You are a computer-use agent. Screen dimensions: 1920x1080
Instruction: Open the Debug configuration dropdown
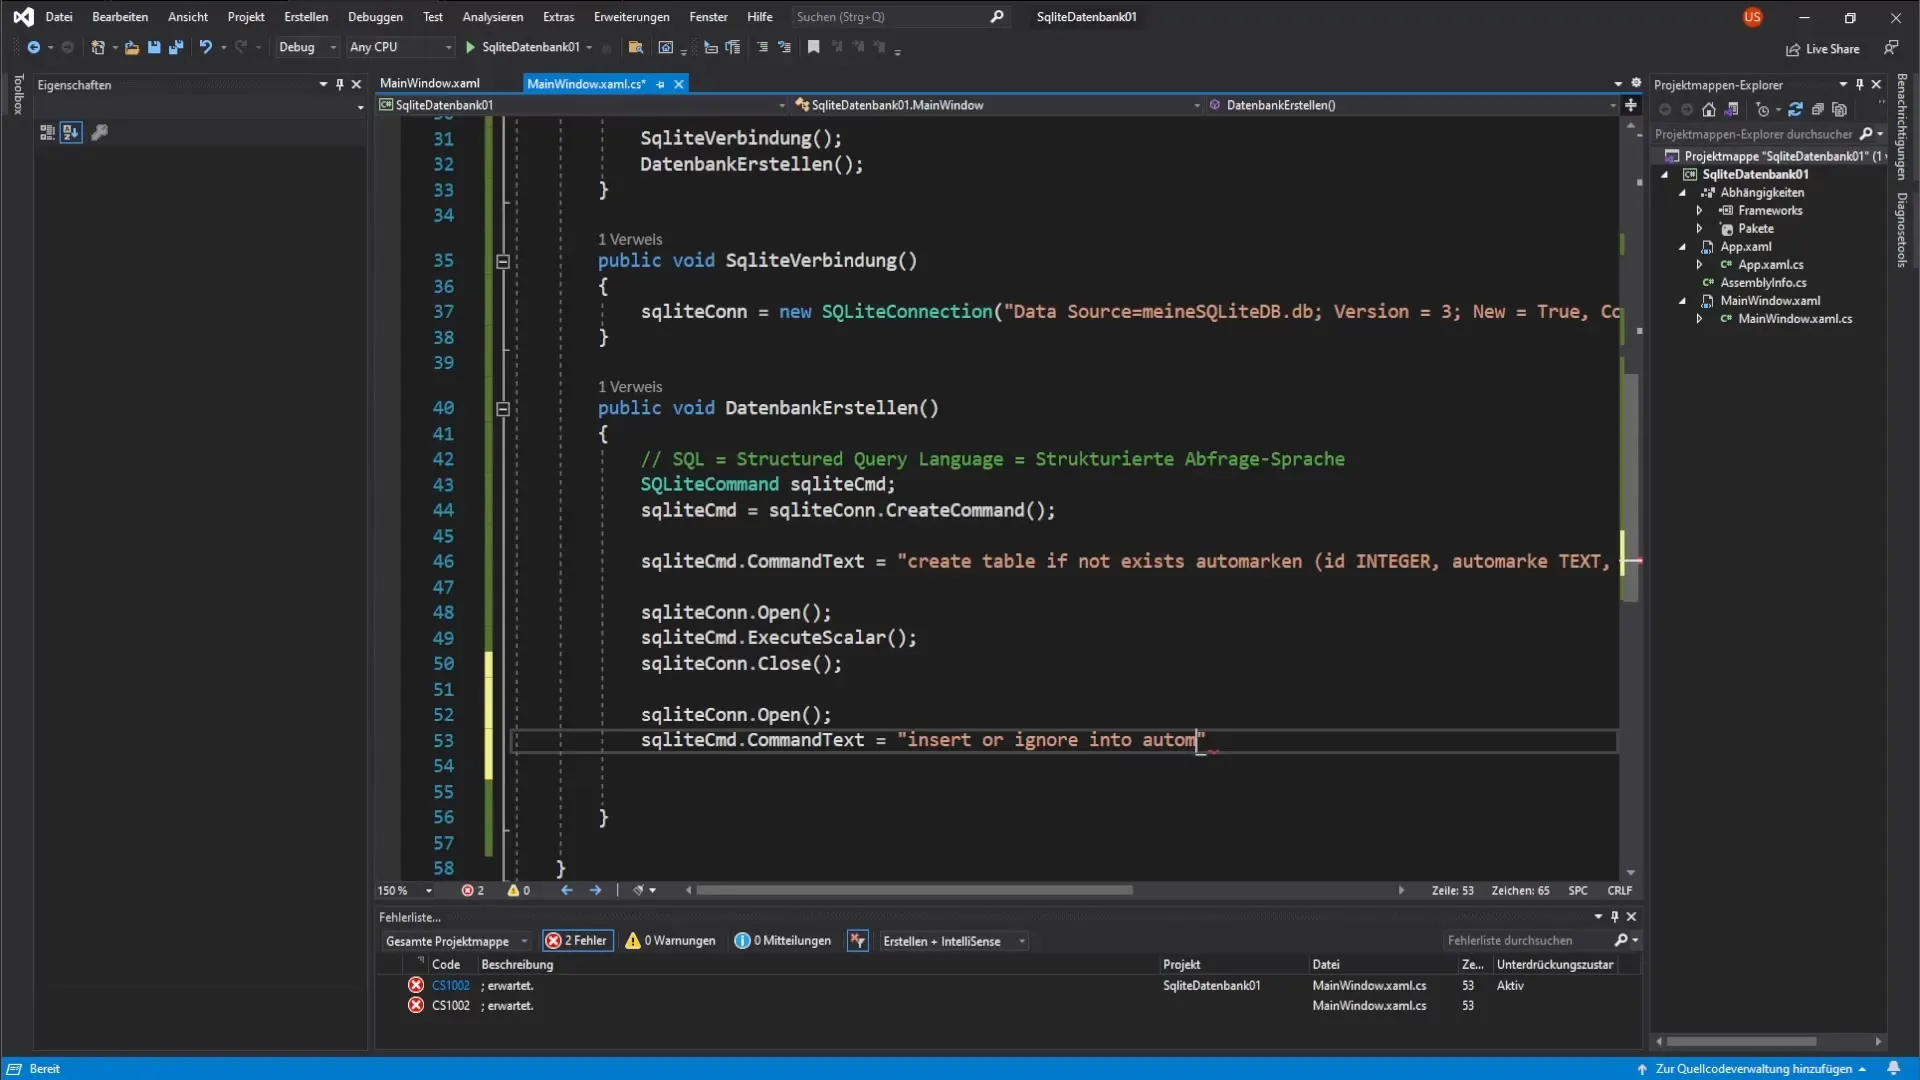307,47
